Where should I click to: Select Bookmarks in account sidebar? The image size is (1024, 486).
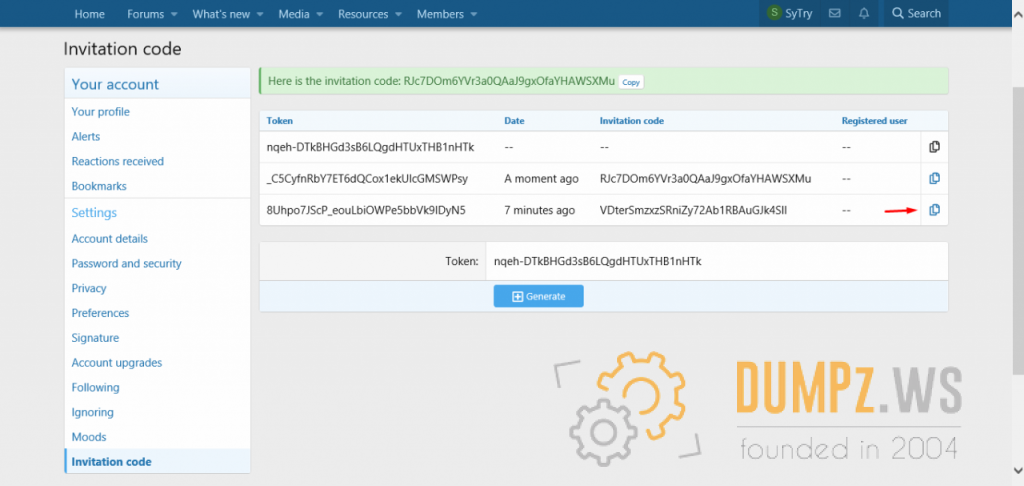98,186
